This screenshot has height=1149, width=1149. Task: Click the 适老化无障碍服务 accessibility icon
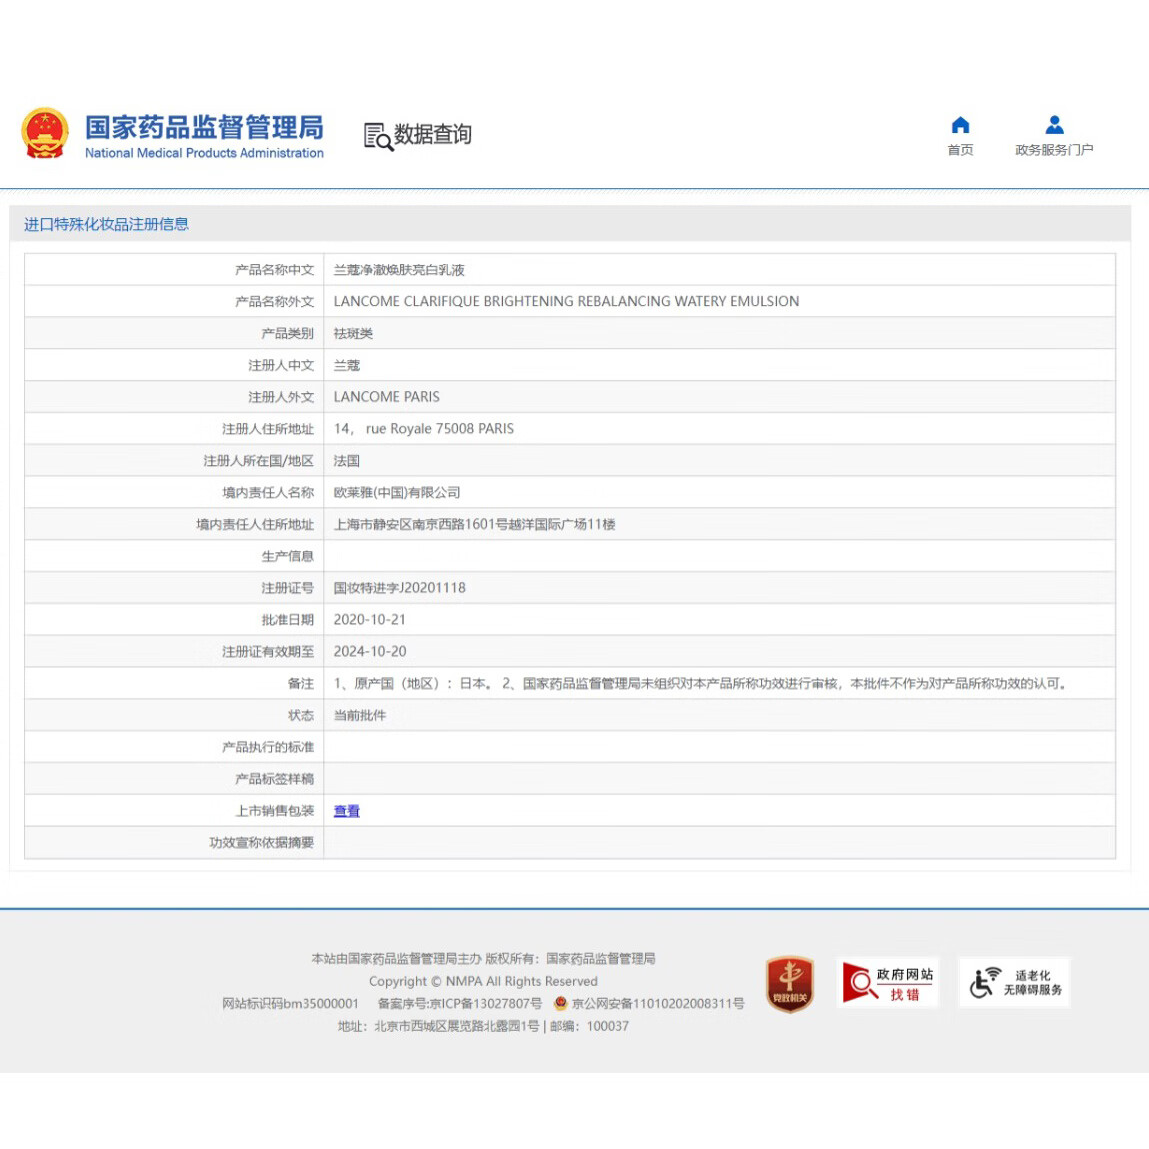(1013, 982)
